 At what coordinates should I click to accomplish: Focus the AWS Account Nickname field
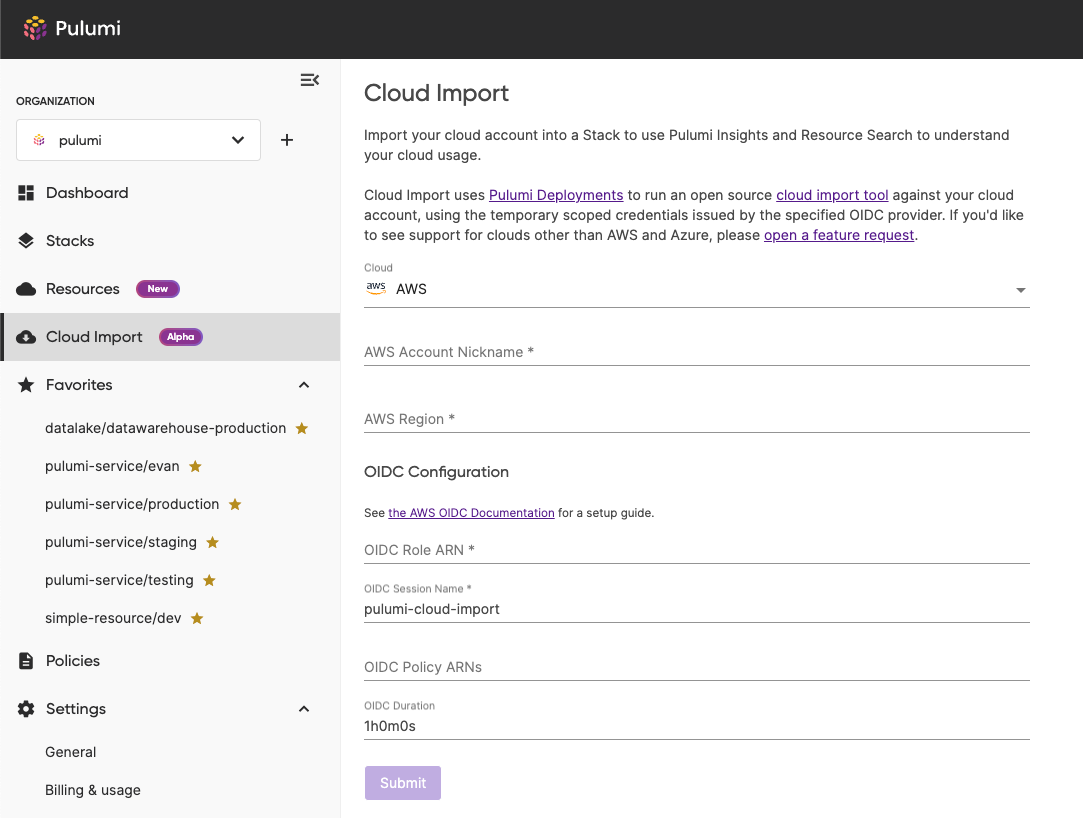tap(697, 352)
